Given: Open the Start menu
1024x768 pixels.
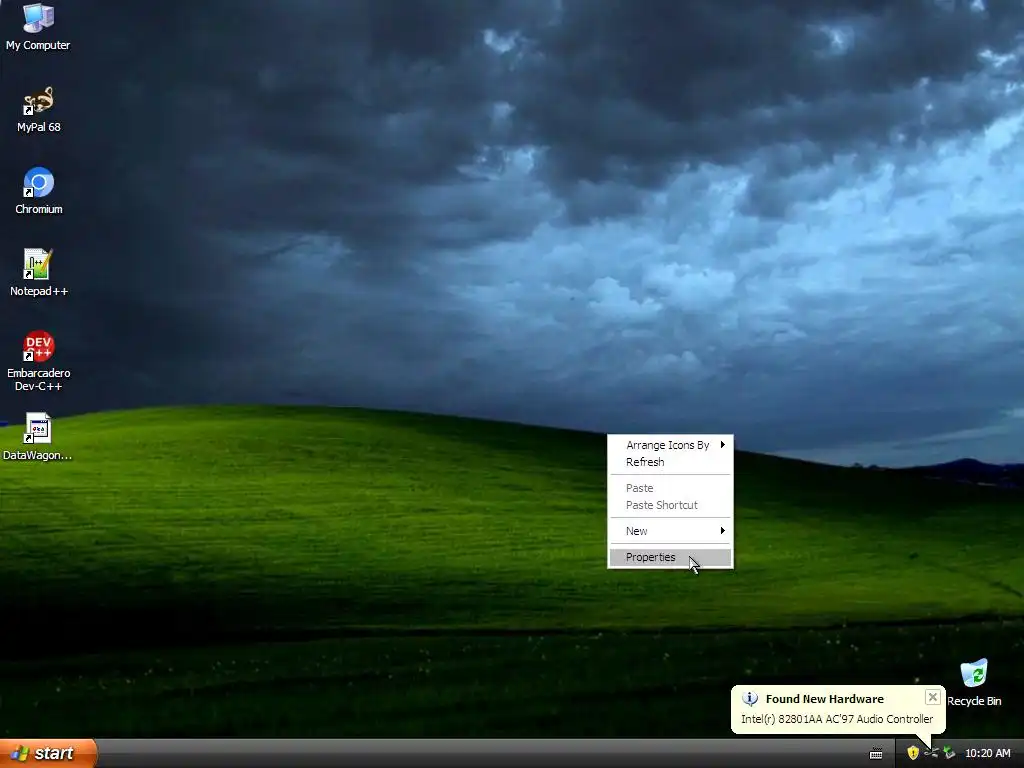Looking at the screenshot, I should click(48, 753).
